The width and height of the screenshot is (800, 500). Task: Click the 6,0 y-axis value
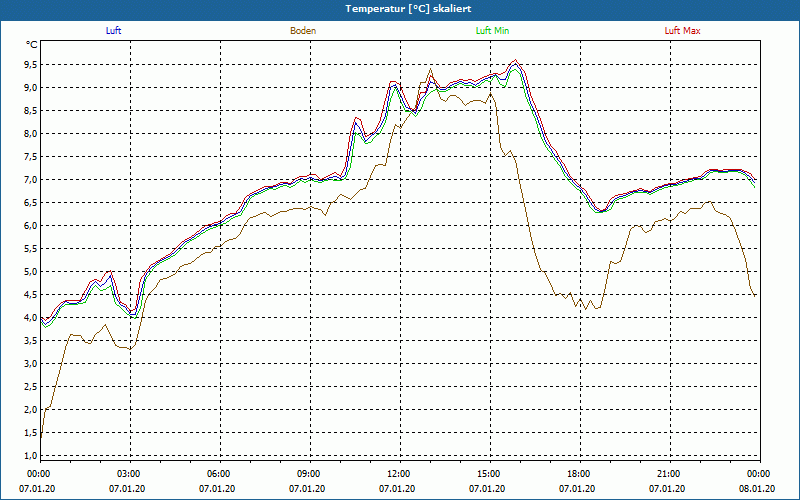pos(31,226)
